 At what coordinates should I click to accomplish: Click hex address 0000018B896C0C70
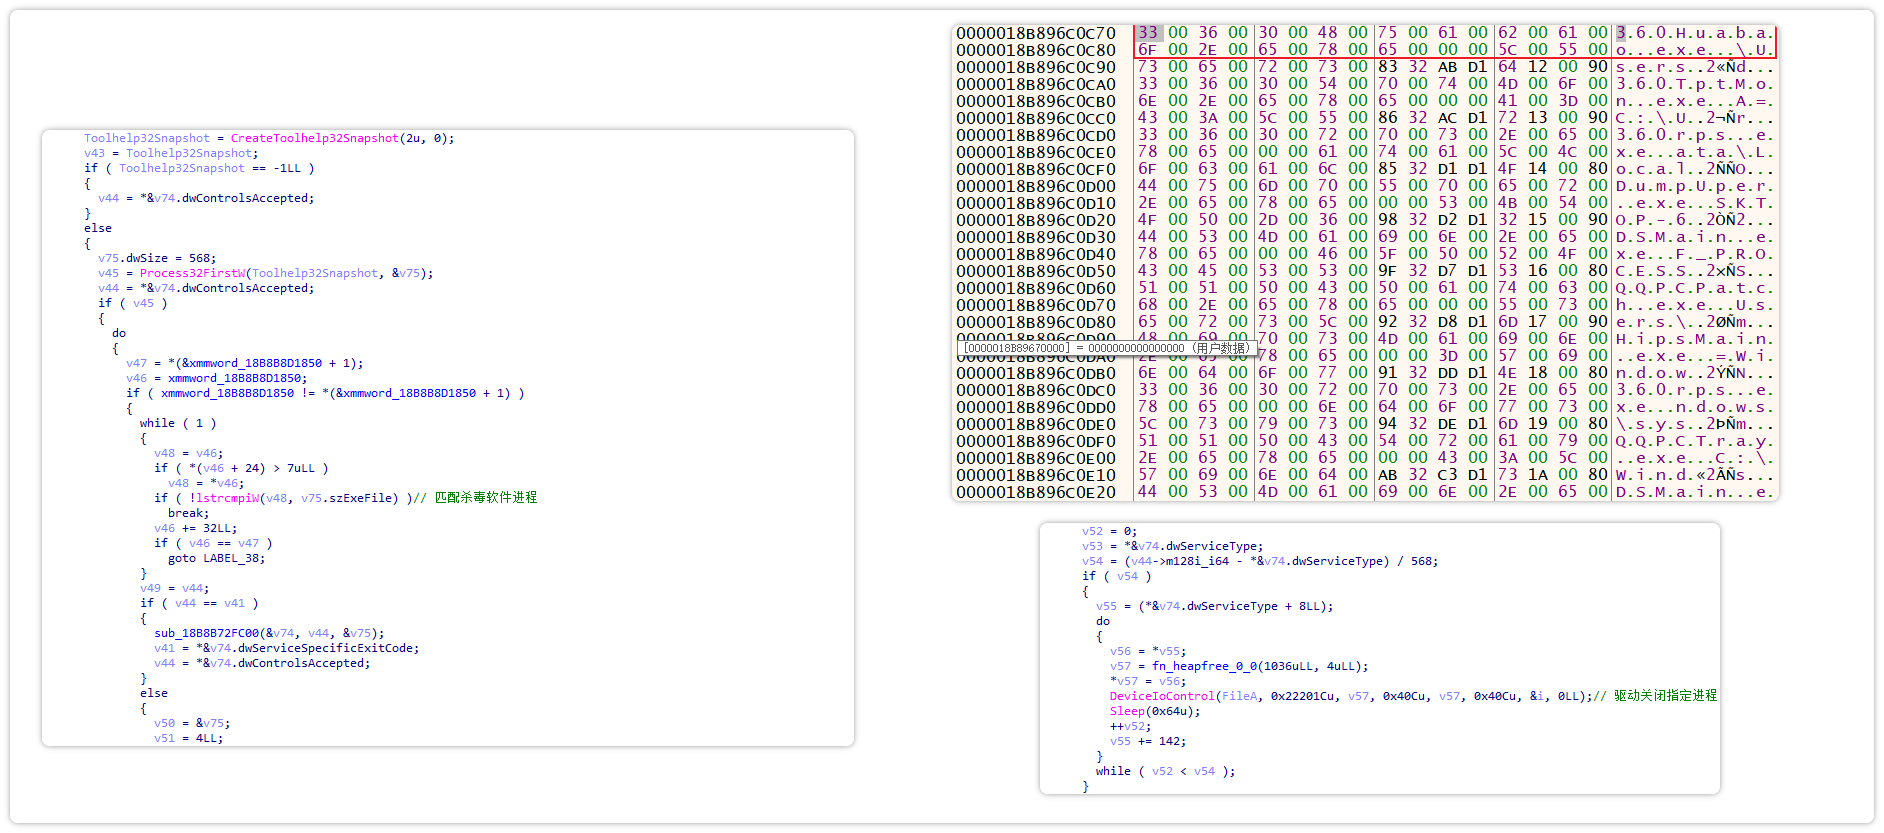click(x=1035, y=33)
